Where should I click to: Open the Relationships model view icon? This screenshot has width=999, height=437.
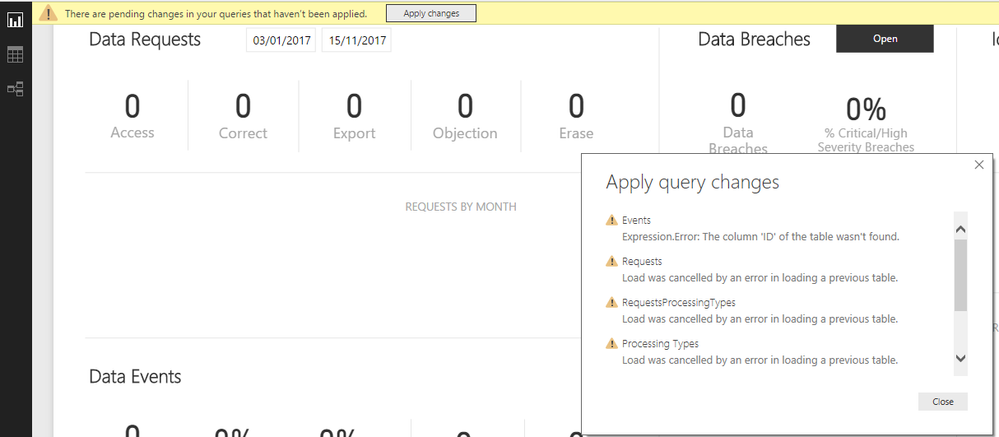(15, 89)
